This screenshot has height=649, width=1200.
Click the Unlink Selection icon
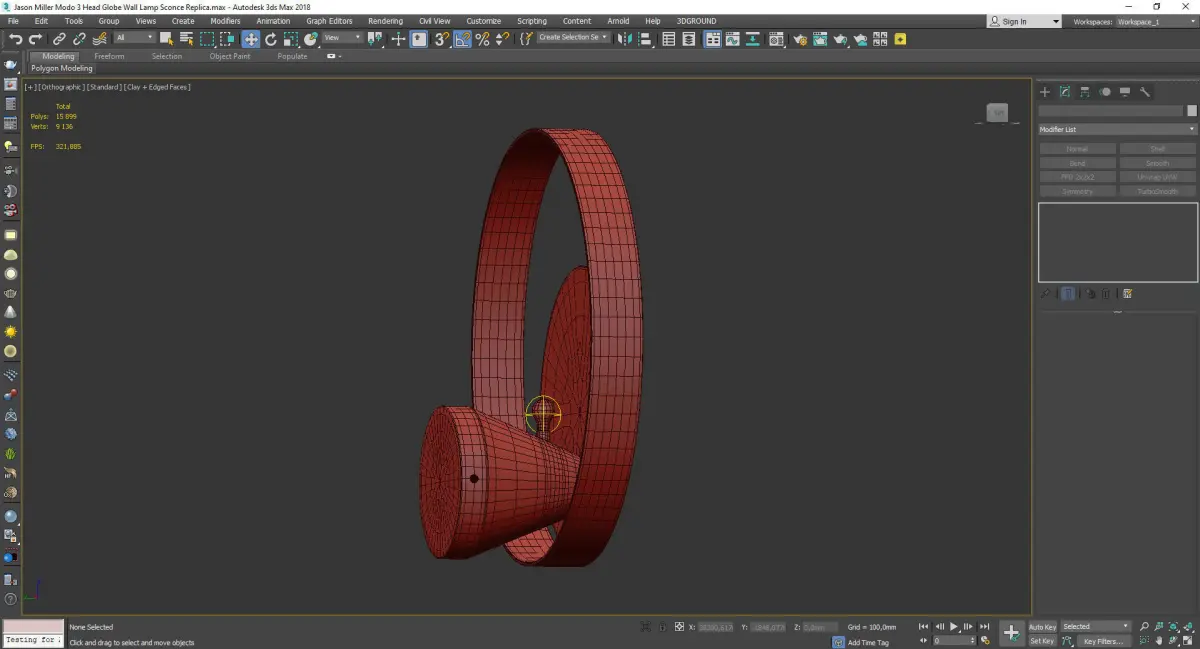click(x=78, y=39)
